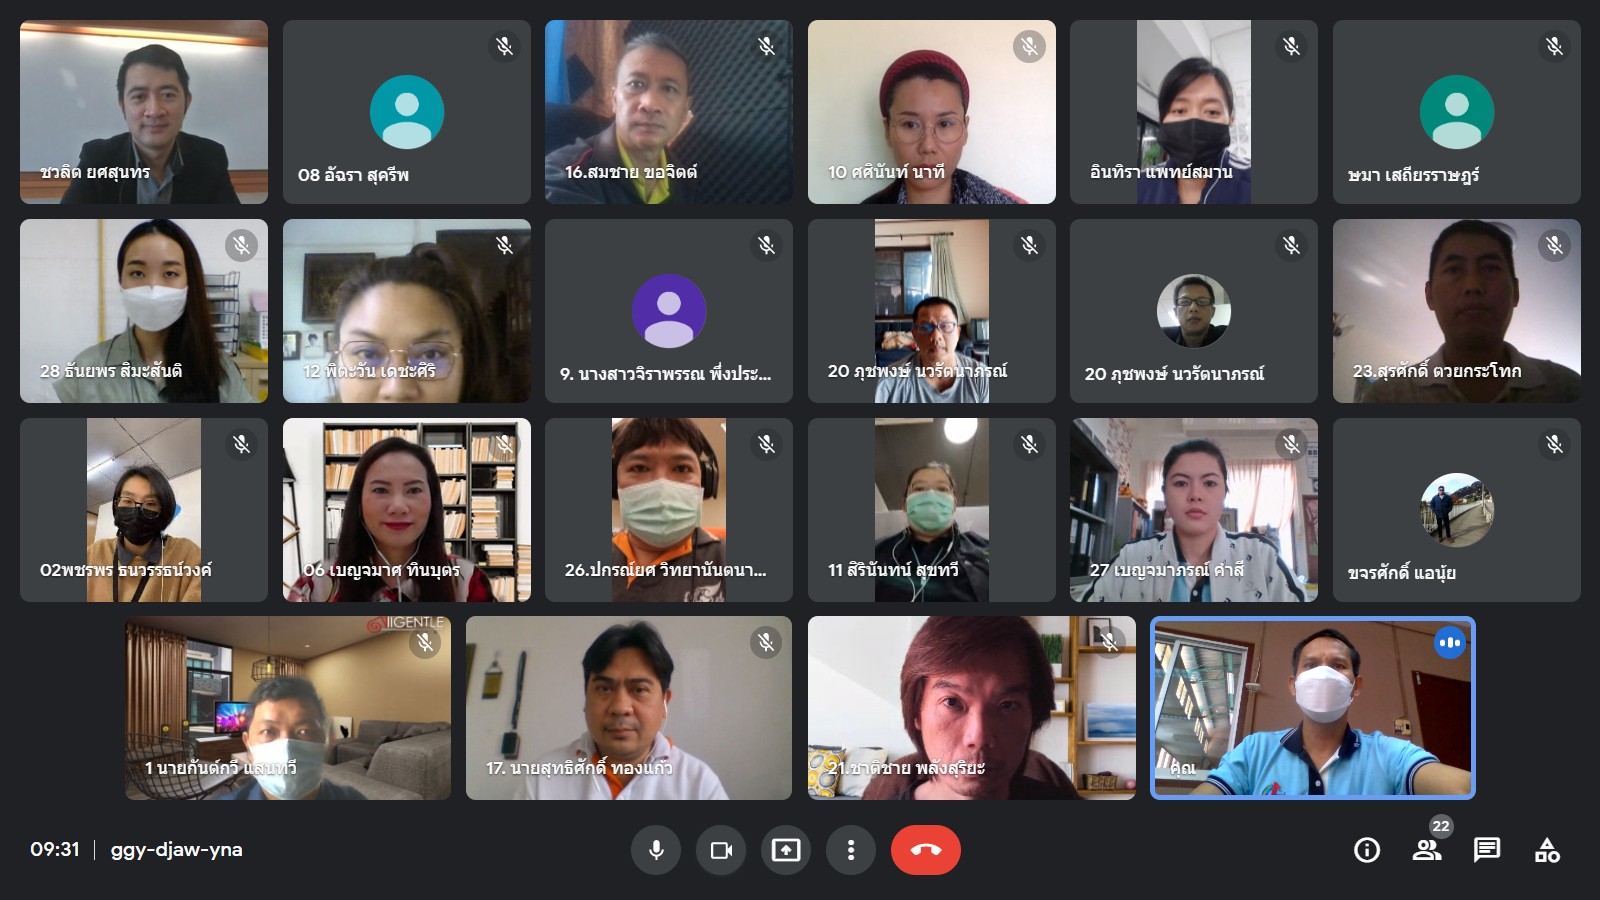Open the meeting details info icon
The width and height of the screenshot is (1600, 900).
click(1367, 850)
